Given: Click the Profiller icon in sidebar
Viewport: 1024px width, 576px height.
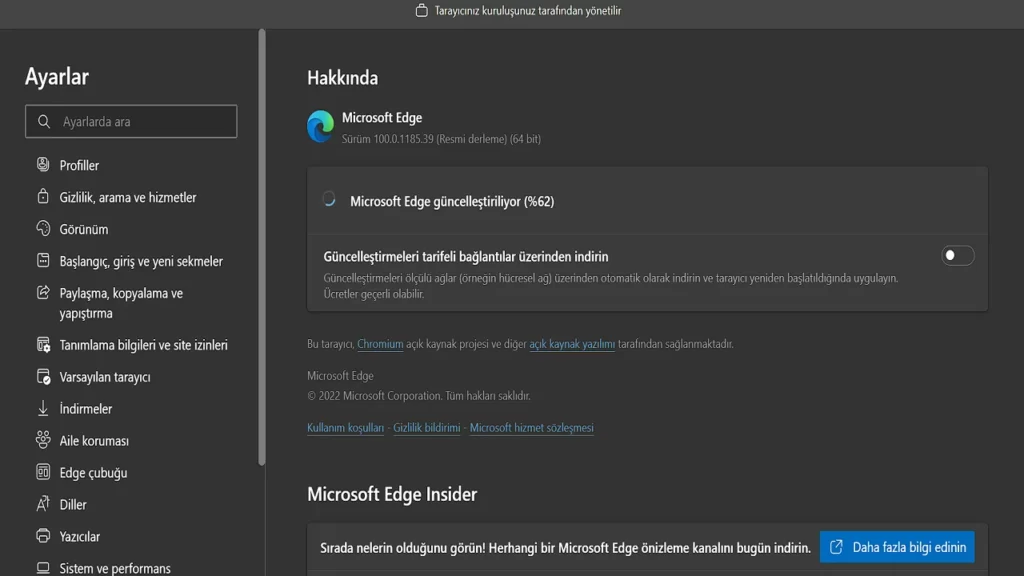Looking at the screenshot, I should pos(43,165).
